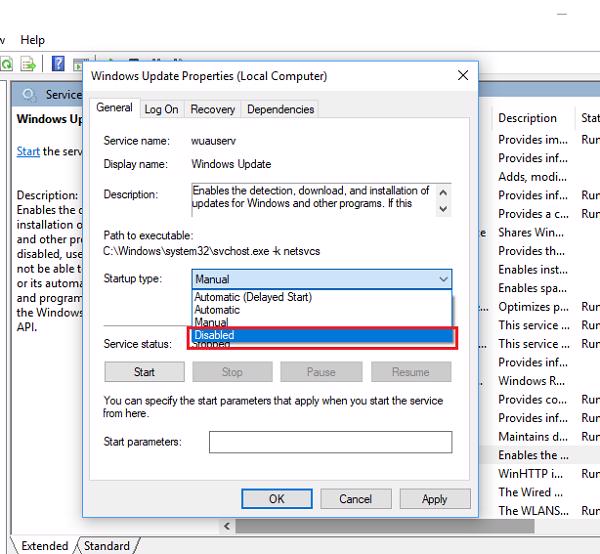Click the blue help question mark icon
Screen dimensions: 600x554
58,64
